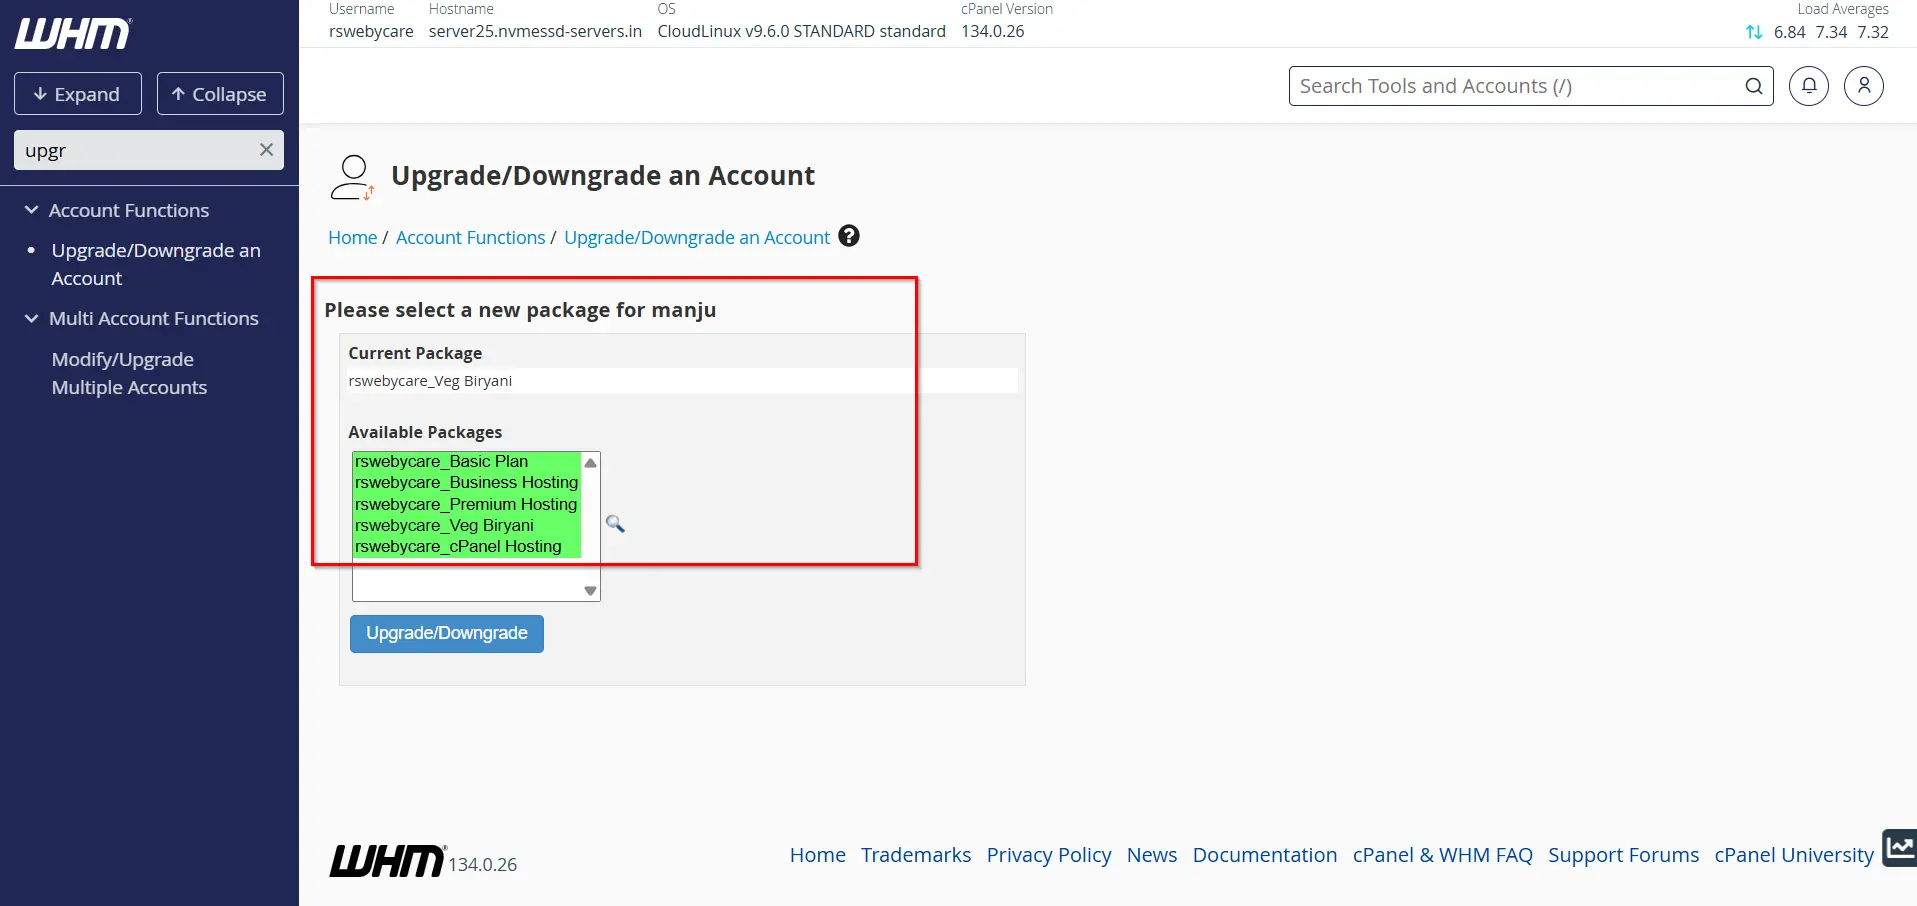The image size is (1917, 906).
Task: Select rswebycare_Business Hosting package
Action: pyautogui.click(x=466, y=482)
